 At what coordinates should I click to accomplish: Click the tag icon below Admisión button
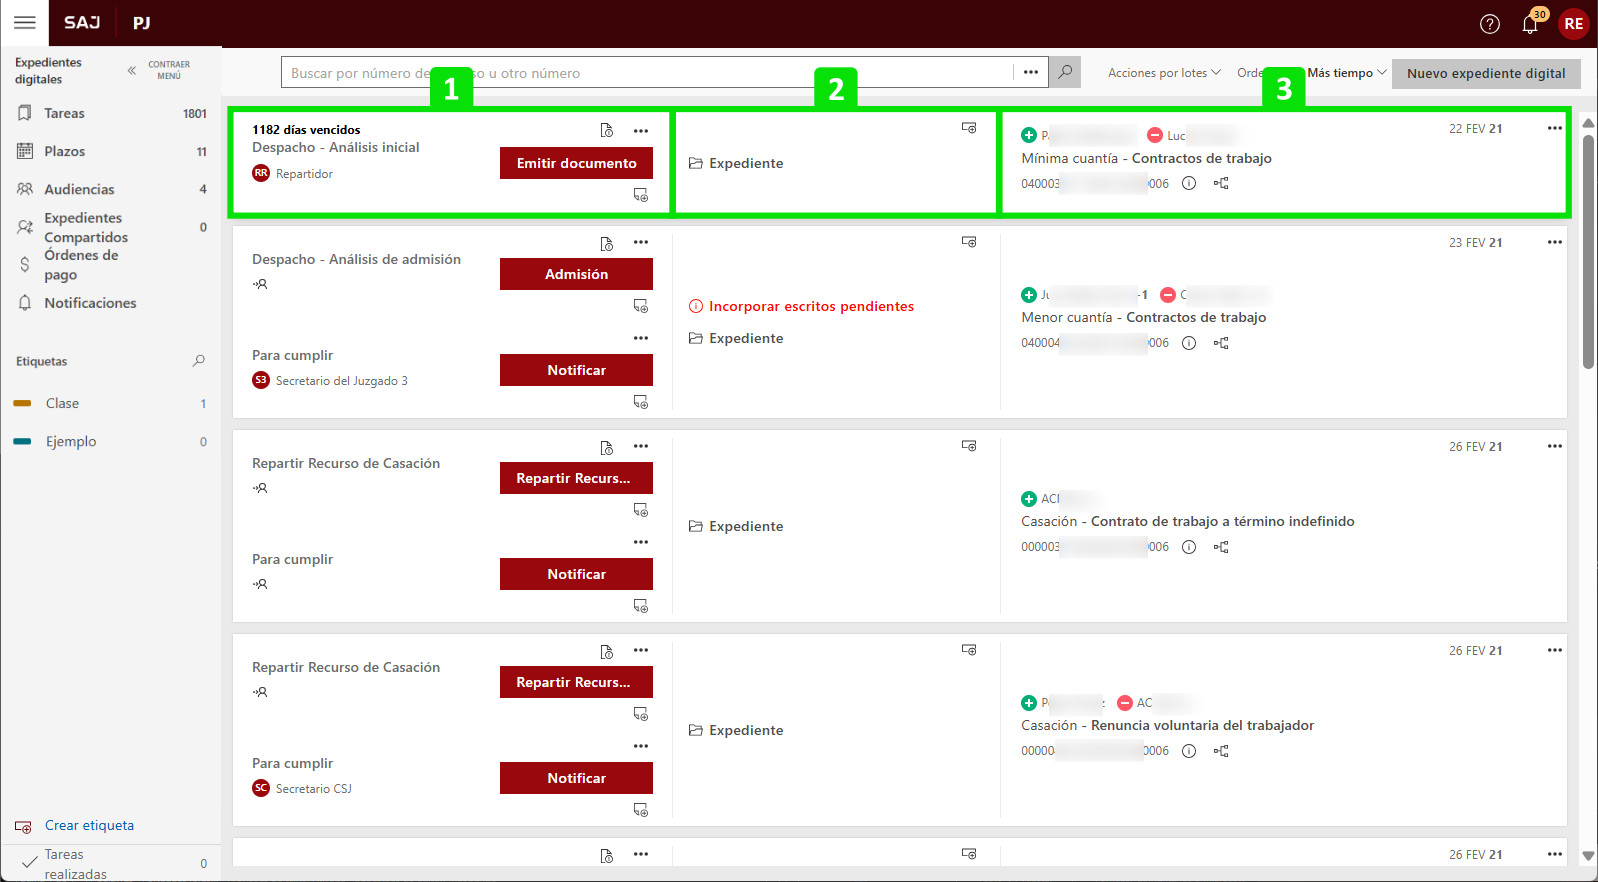click(x=640, y=306)
